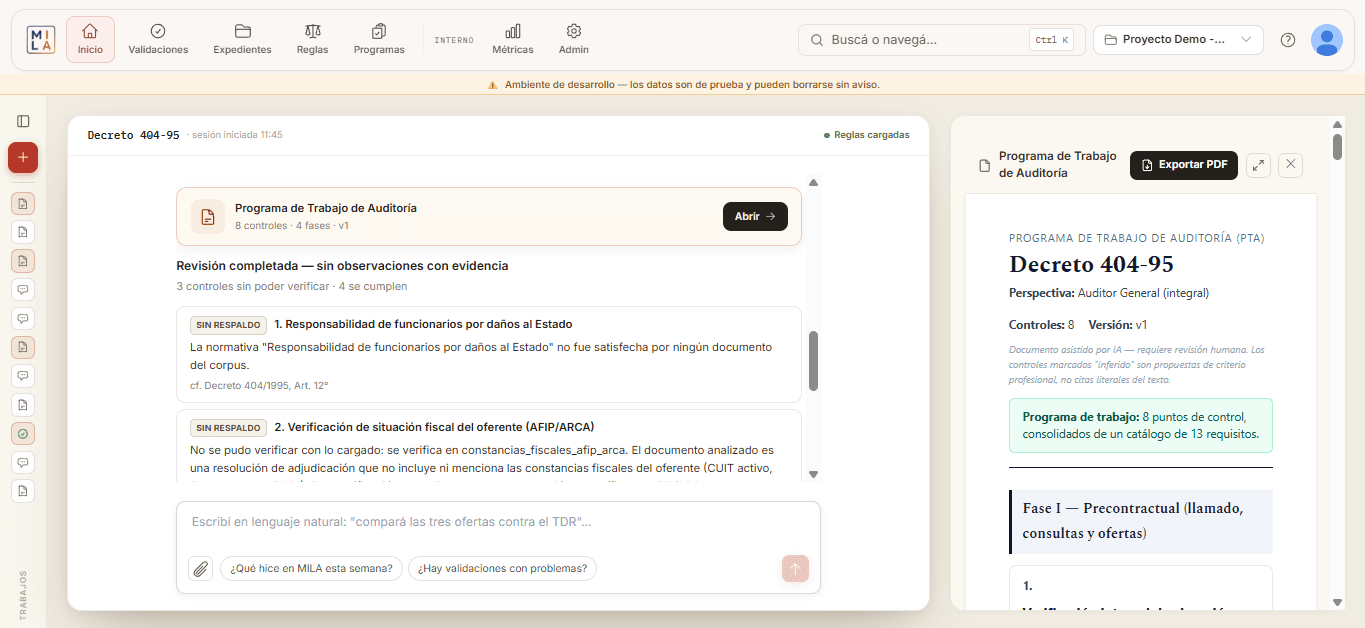Click the paperclip attach file icon

[x=200, y=568]
